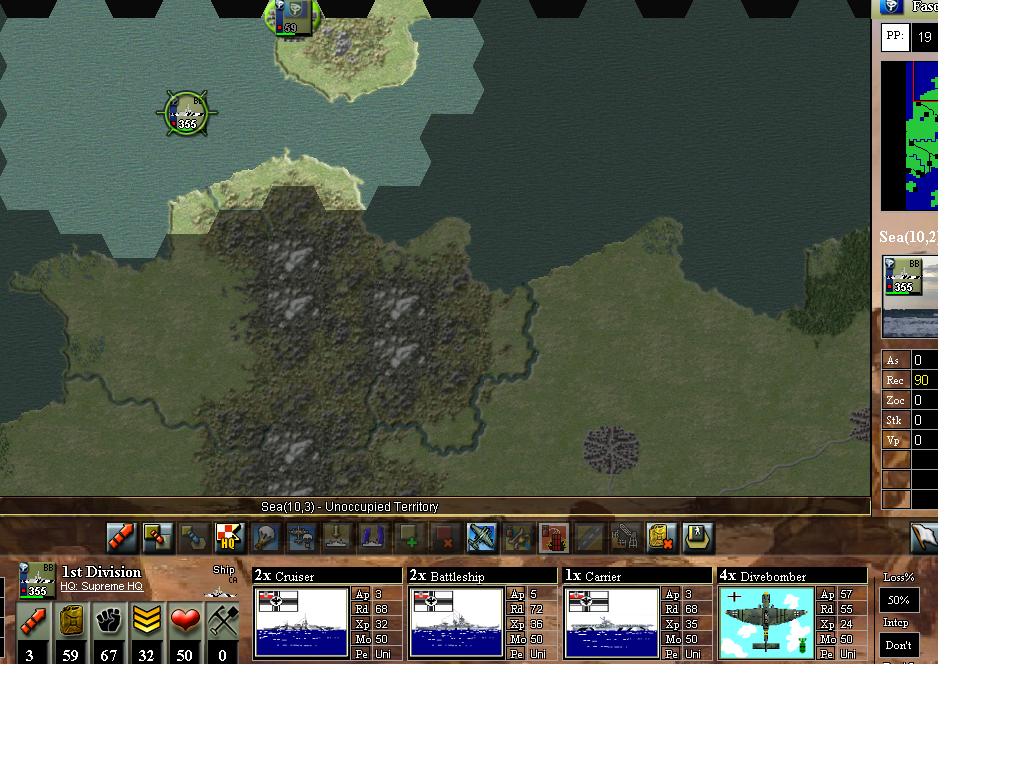Select the fleet unit counter 355 on map
The image size is (1018, 763).
[x=186, y=114]
